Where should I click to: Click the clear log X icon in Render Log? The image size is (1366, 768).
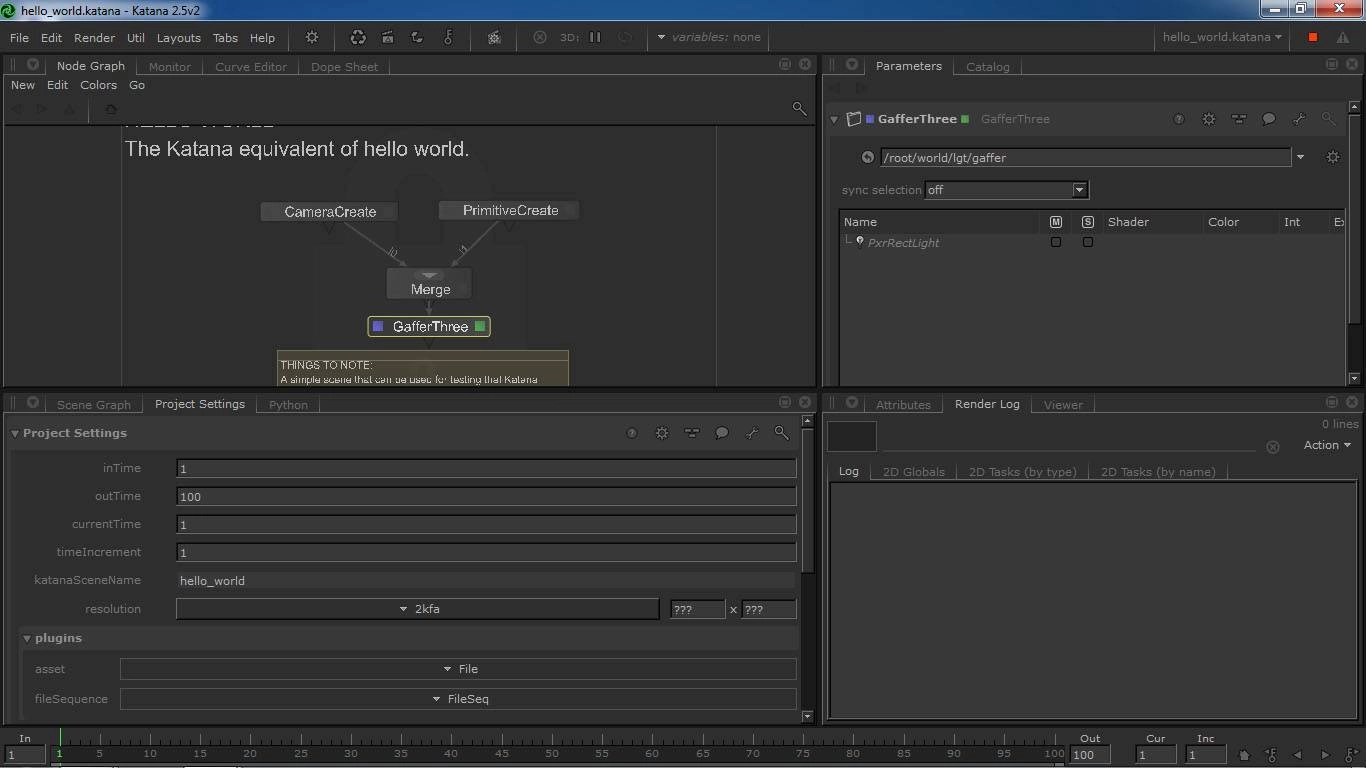(x=1273, y=447)
